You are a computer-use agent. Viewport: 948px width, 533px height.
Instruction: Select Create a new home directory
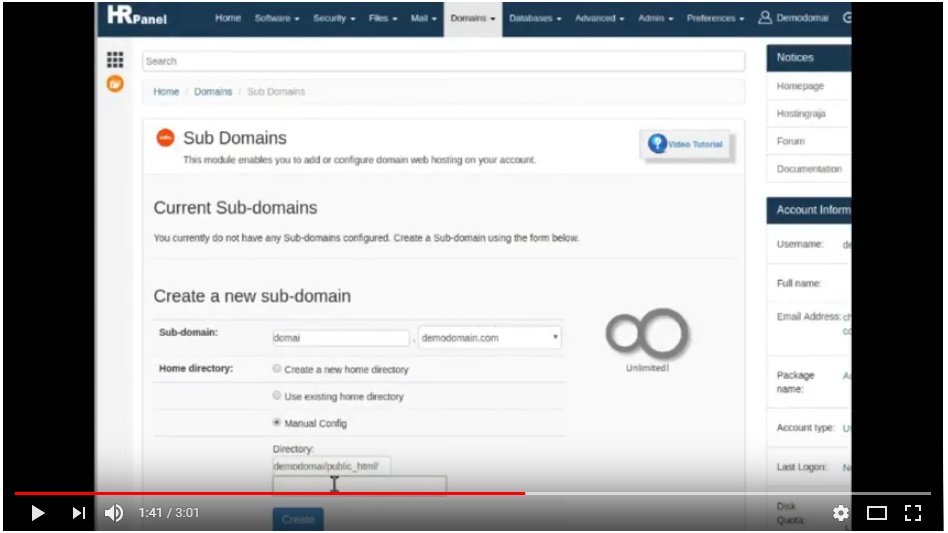(x=277, y=369)
